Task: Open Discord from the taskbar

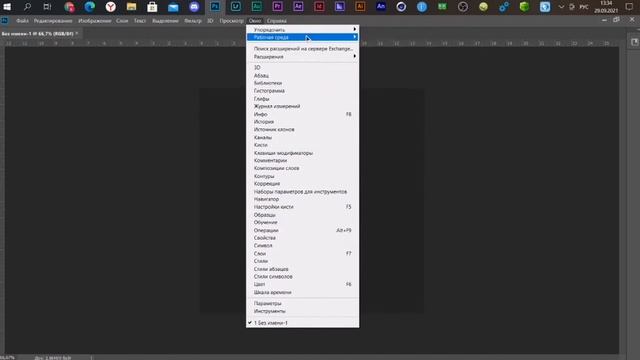Action: coord(194,7)
